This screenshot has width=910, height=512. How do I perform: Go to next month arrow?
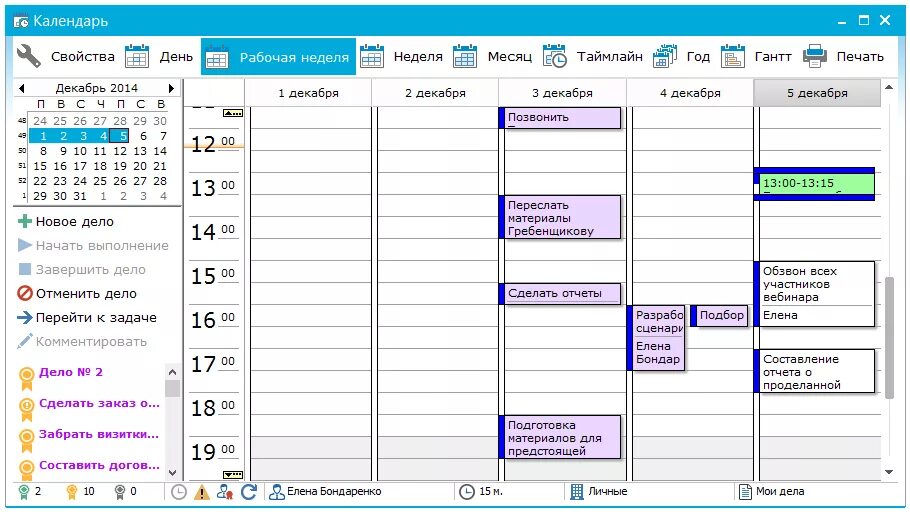tap(171, 88)
